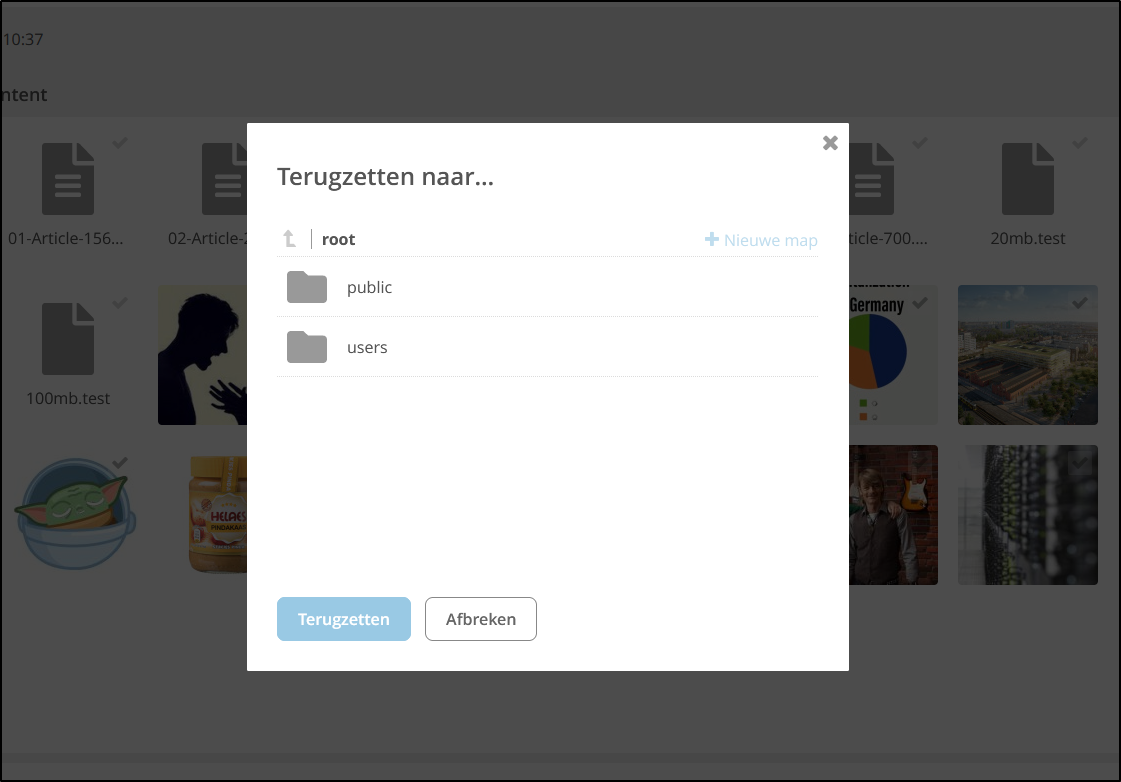The height and width of the screenshot is (782, 1121).
Task: Click the root breadcrumb label
Action: click(x=338, y=239)
